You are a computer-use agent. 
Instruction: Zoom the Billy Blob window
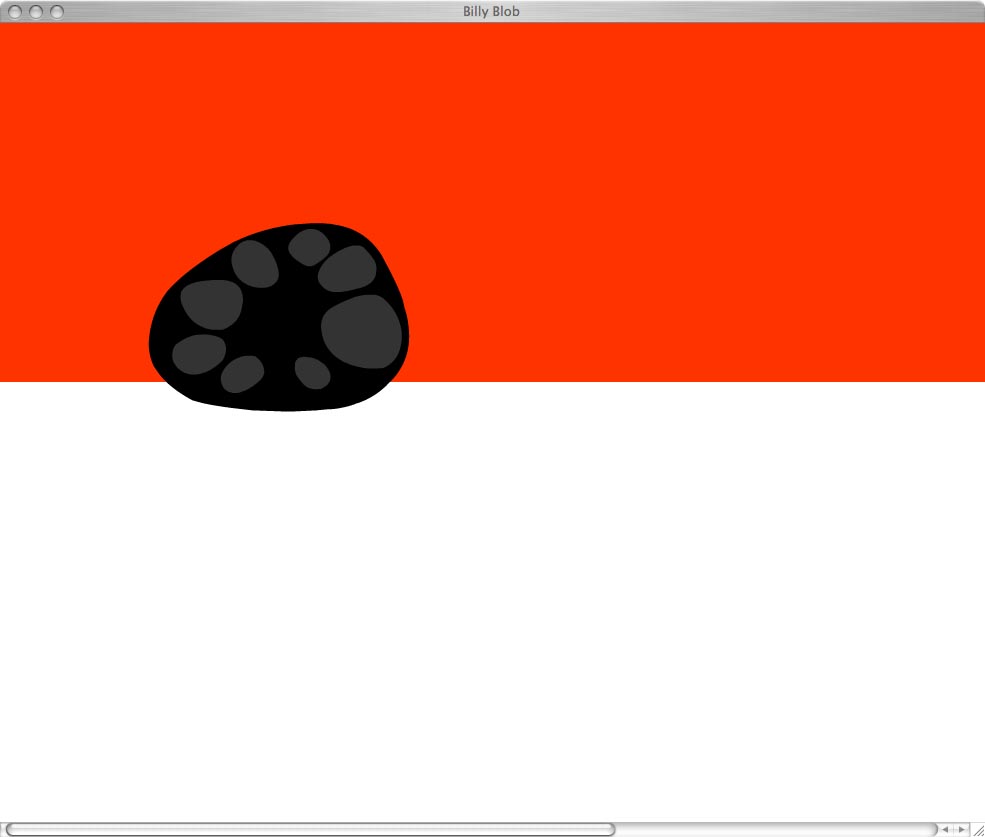[x=57, y=11]
